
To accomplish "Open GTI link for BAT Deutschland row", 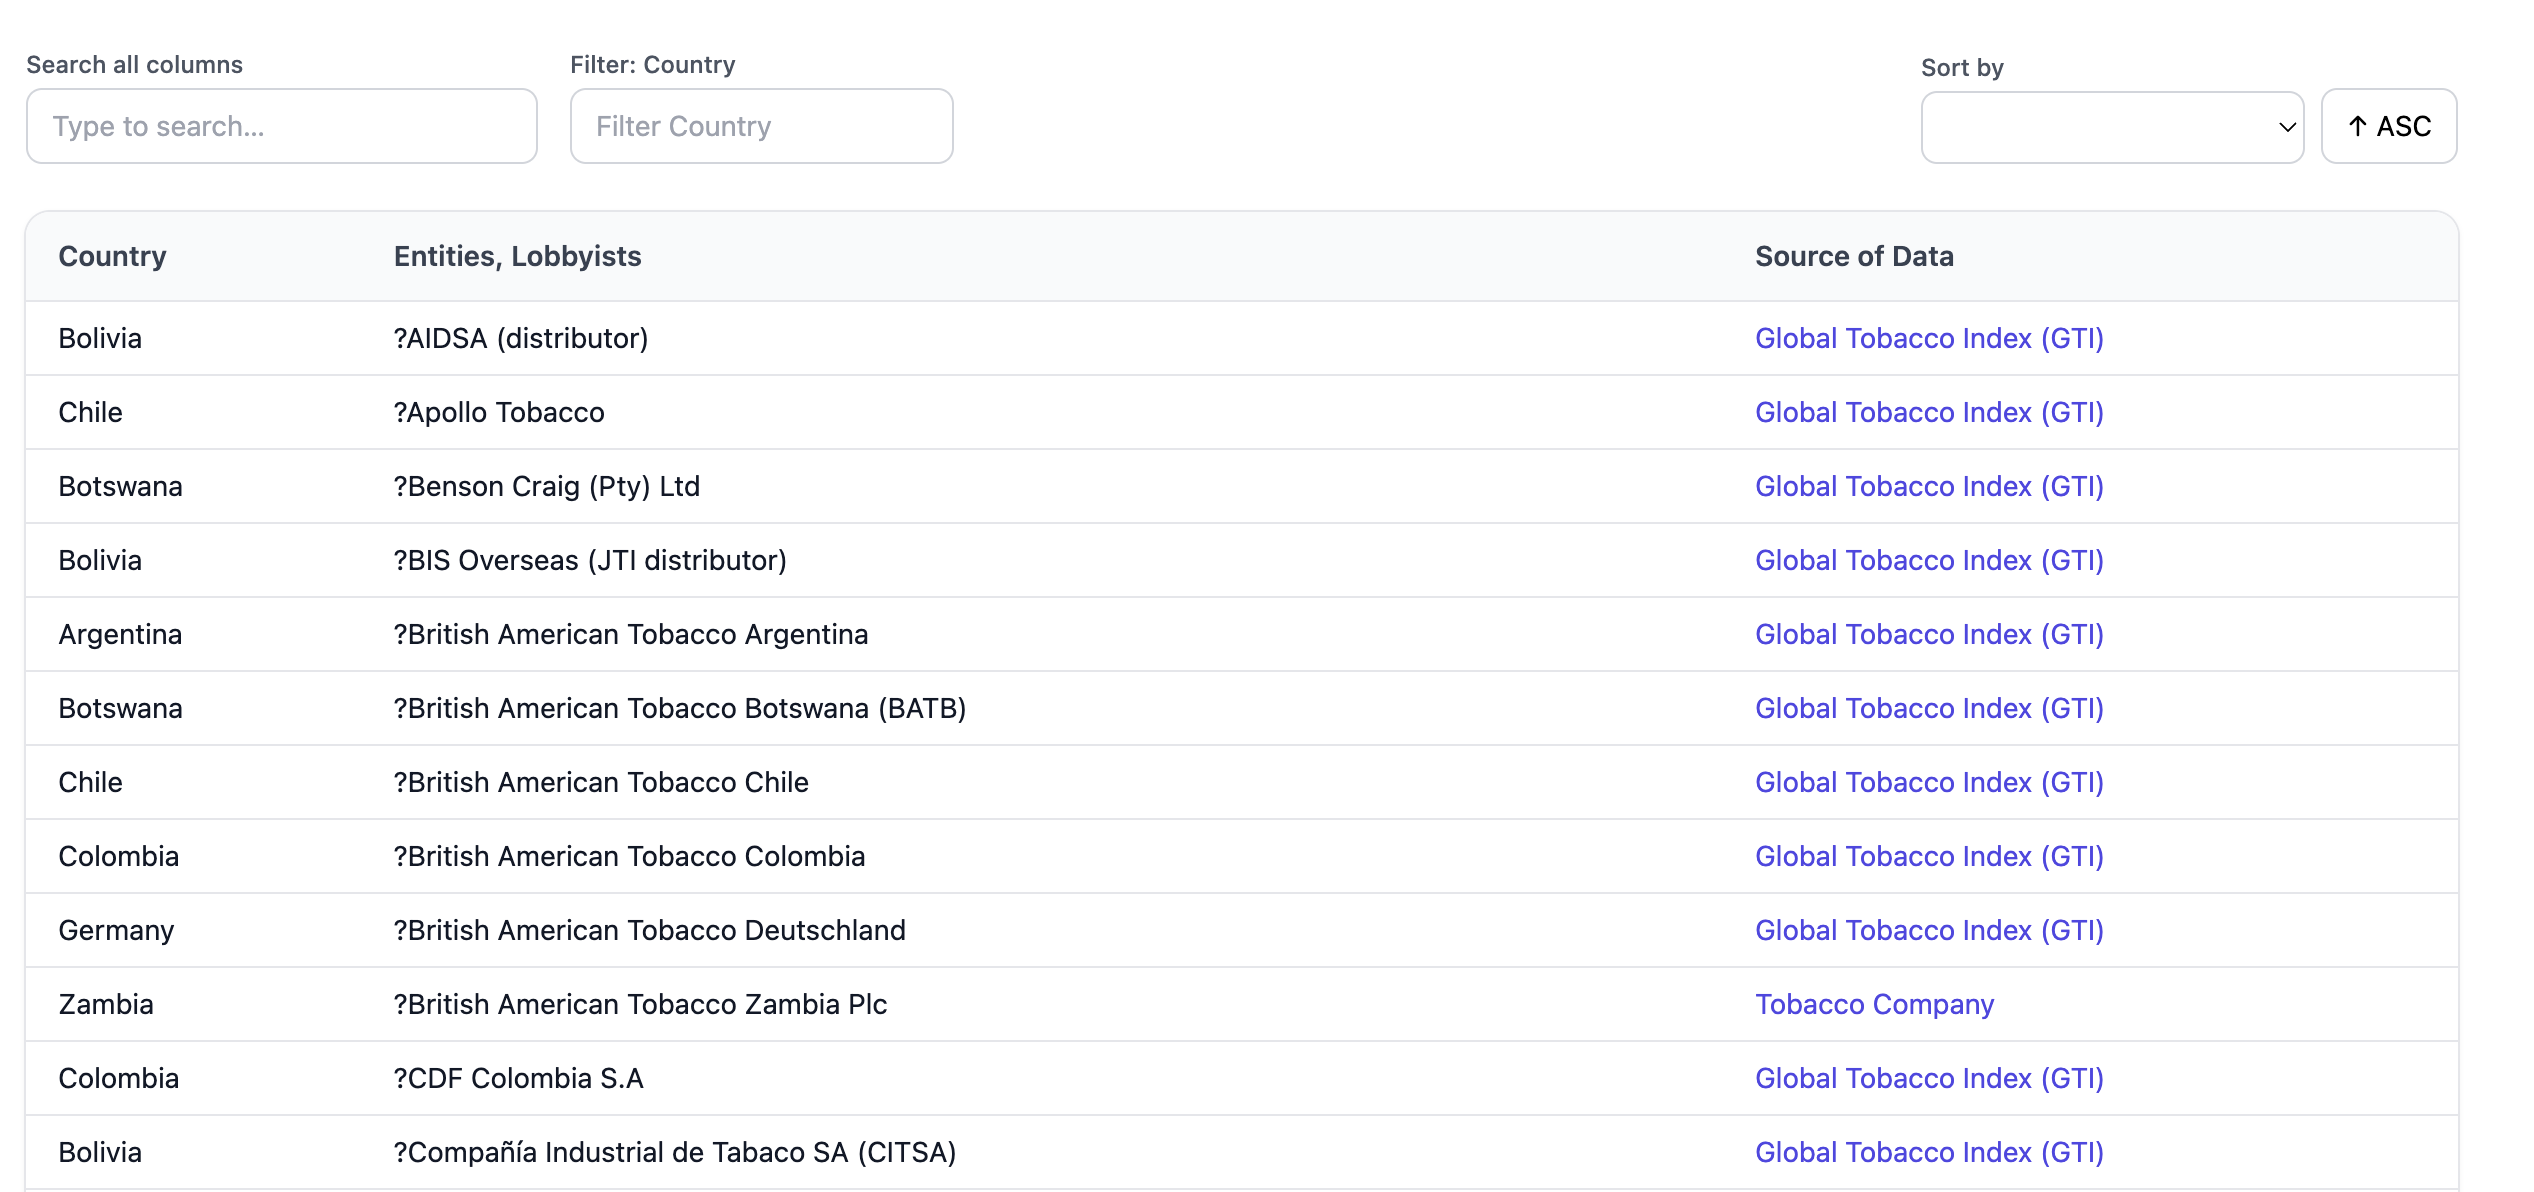I will click(x=1928, y=930).
